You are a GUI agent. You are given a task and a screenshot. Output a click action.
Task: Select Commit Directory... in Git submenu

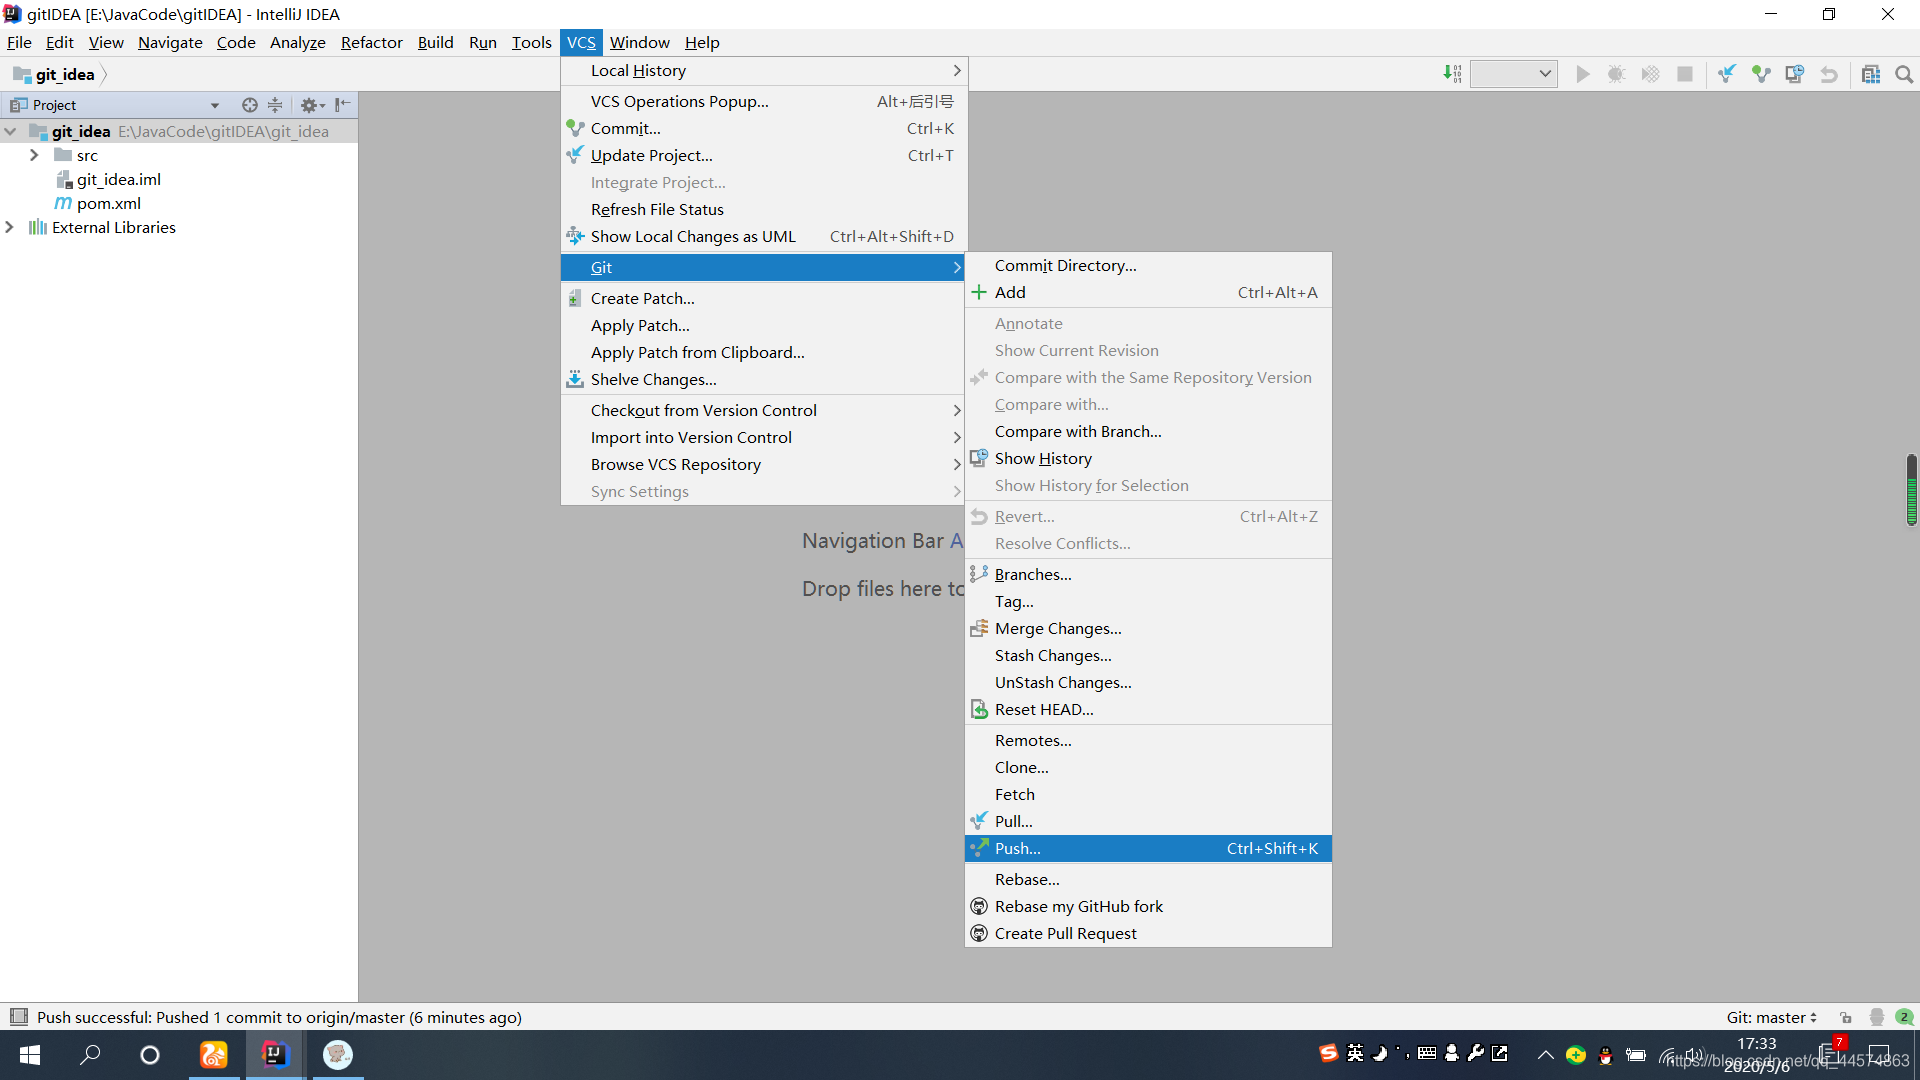click(1148, 265)
